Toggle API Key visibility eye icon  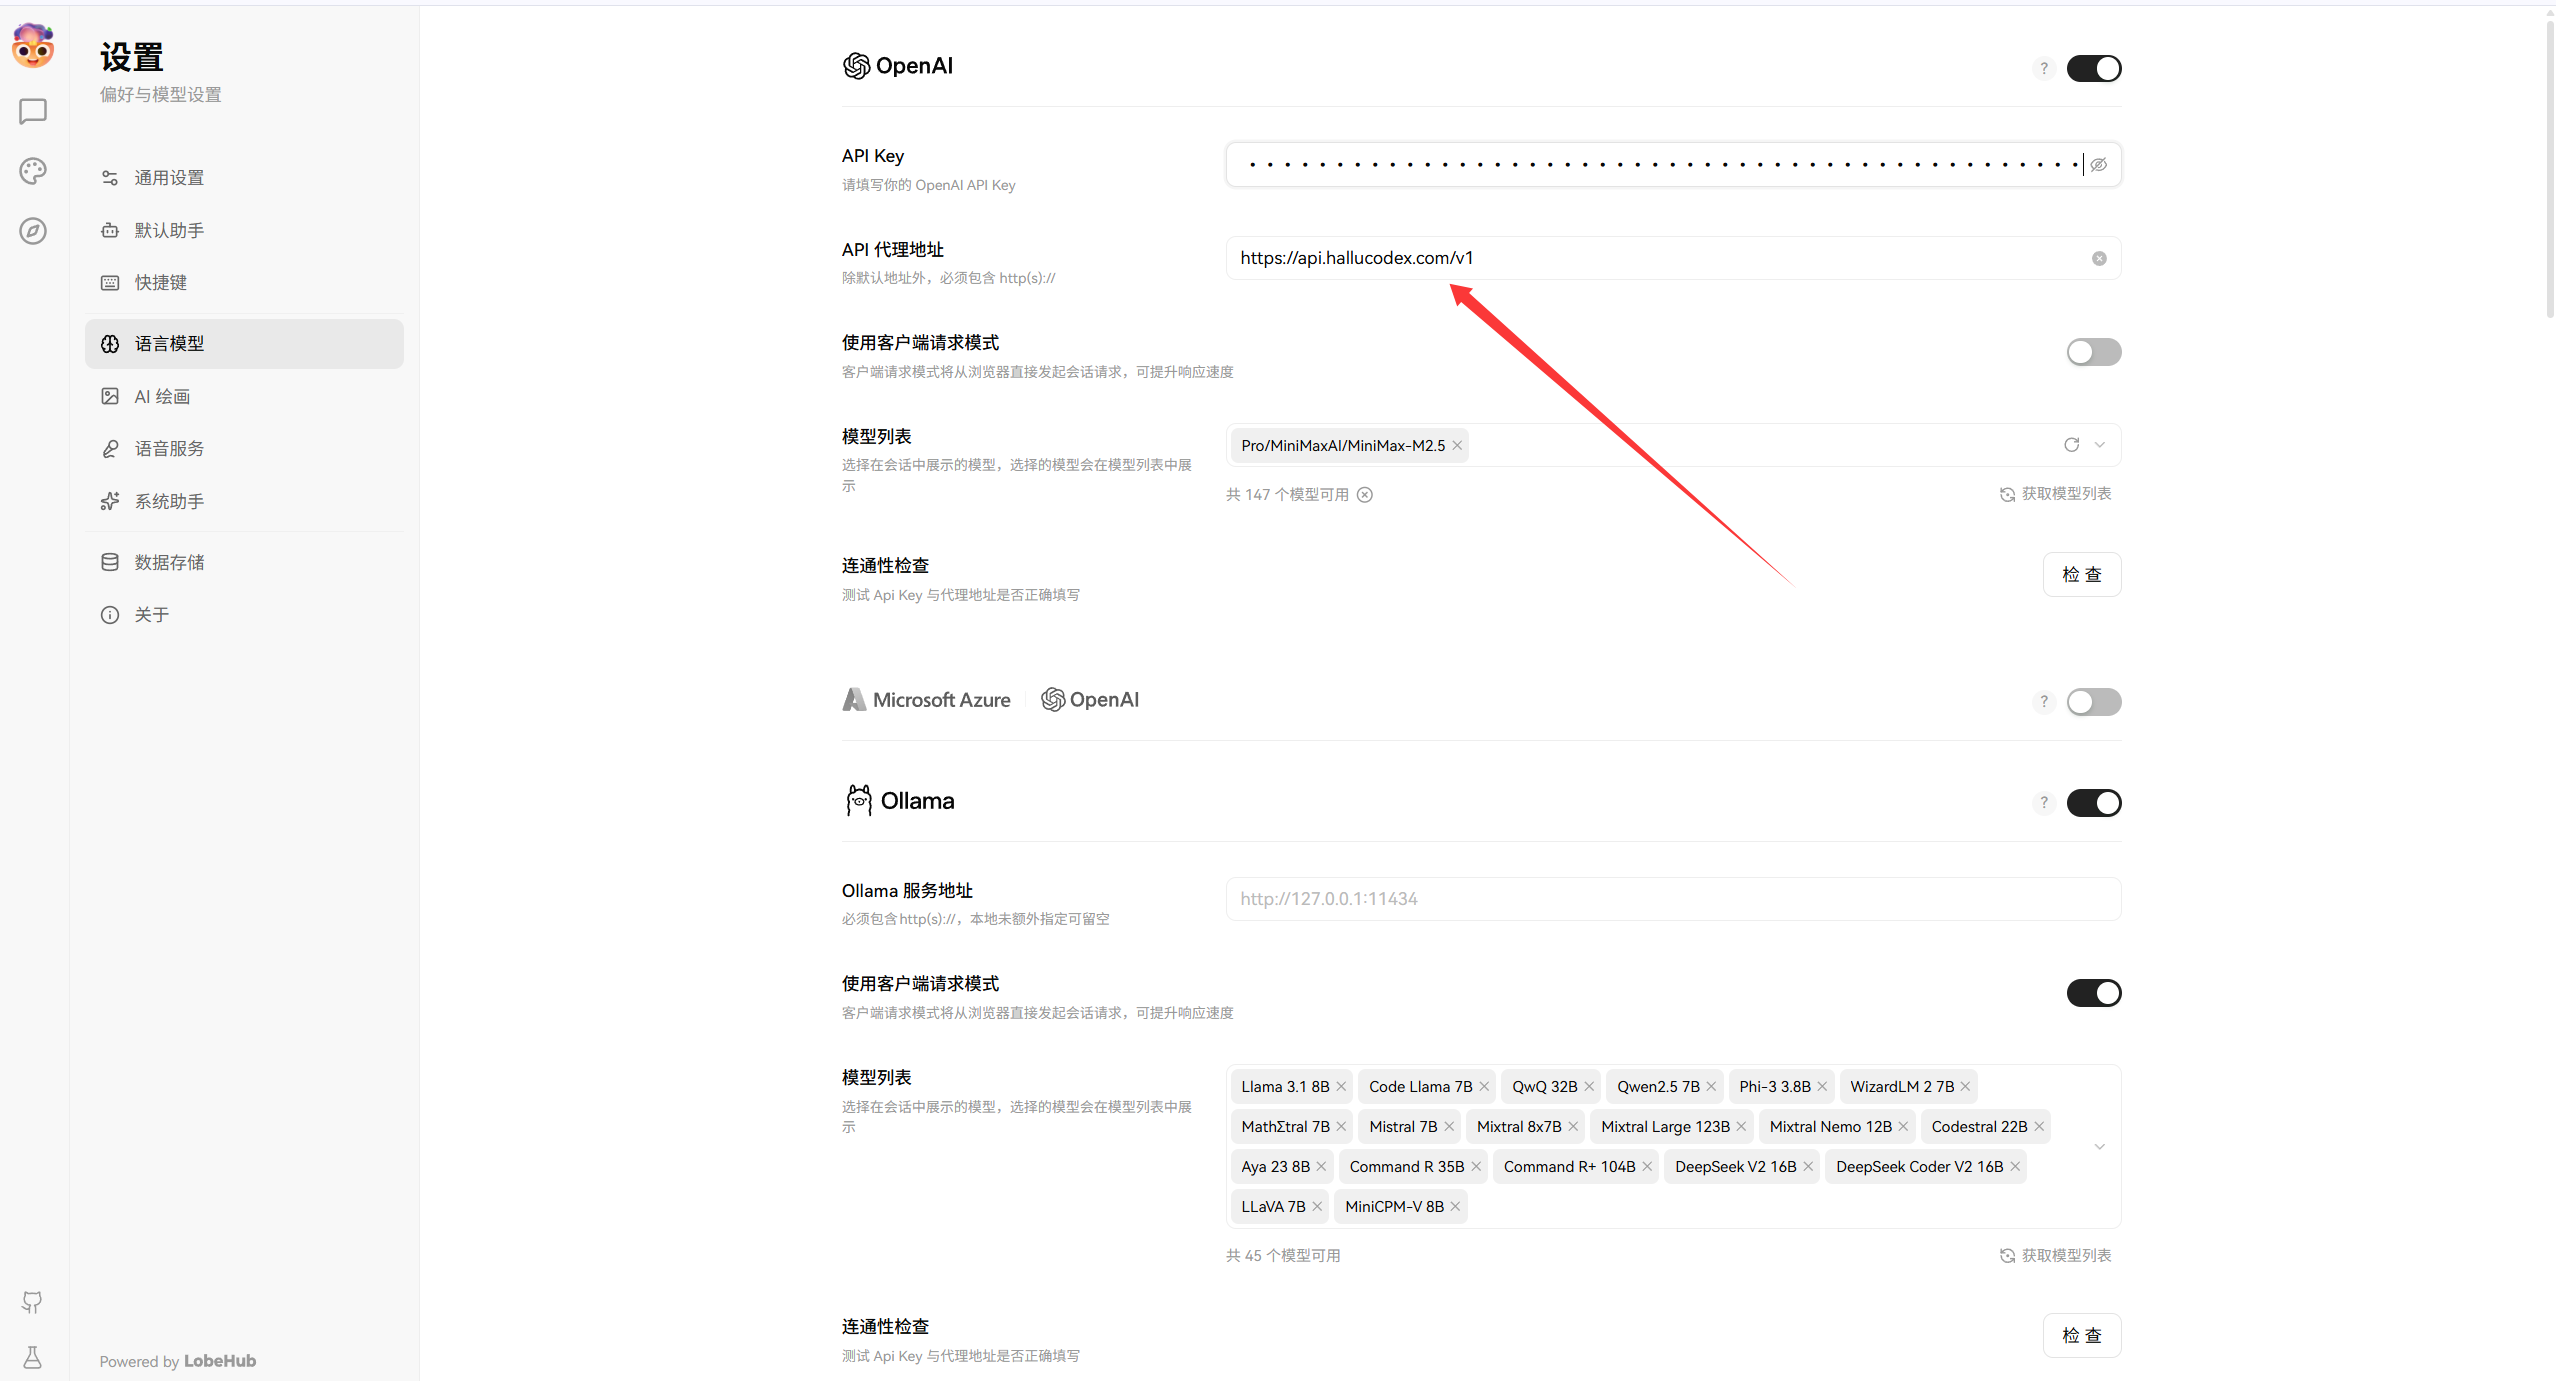2099,165
